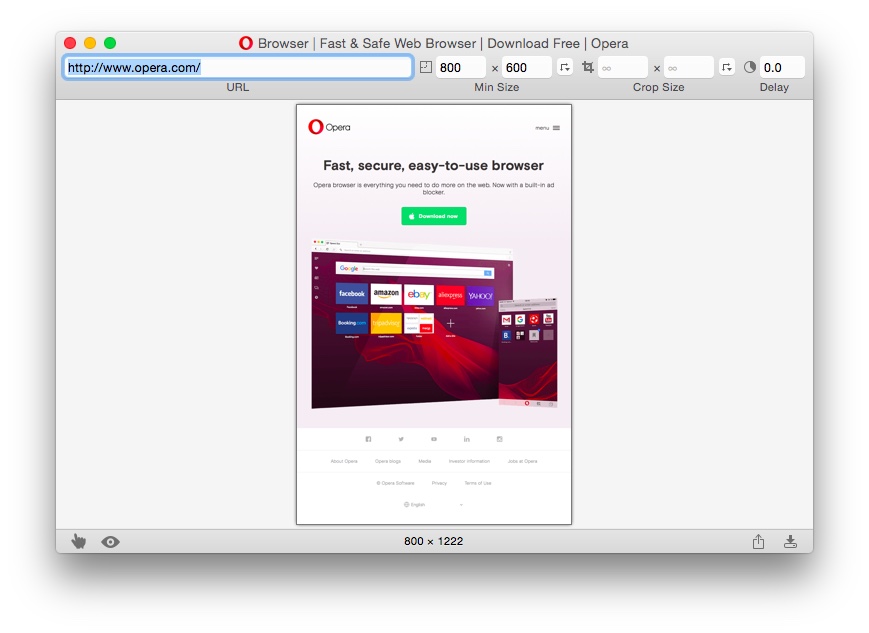
Task: Click the green Download now button in preview
Action: 434,216
